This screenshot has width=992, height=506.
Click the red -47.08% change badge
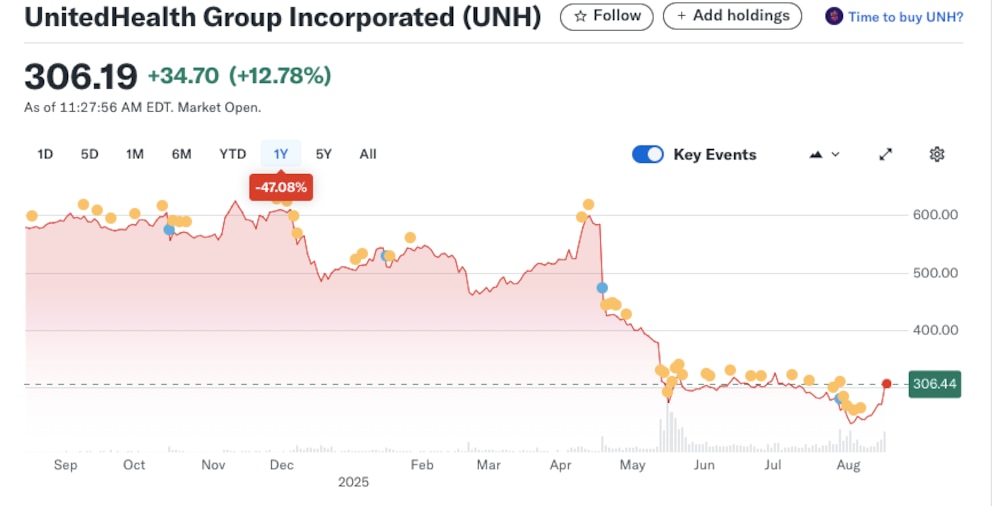tap(281, 186)
